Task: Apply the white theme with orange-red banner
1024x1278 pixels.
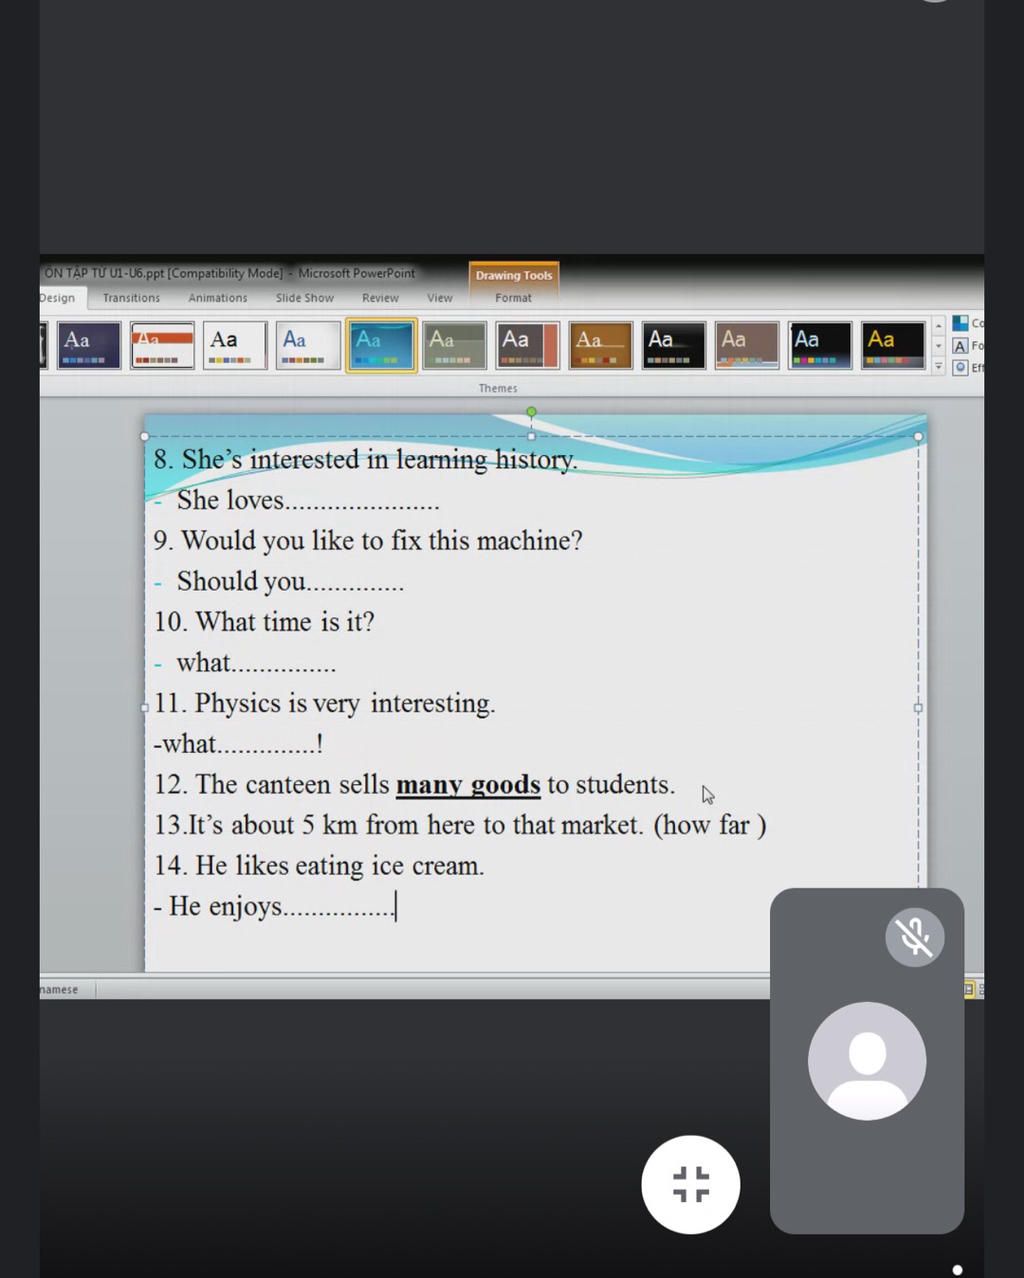Action: (x=162, y=345)
